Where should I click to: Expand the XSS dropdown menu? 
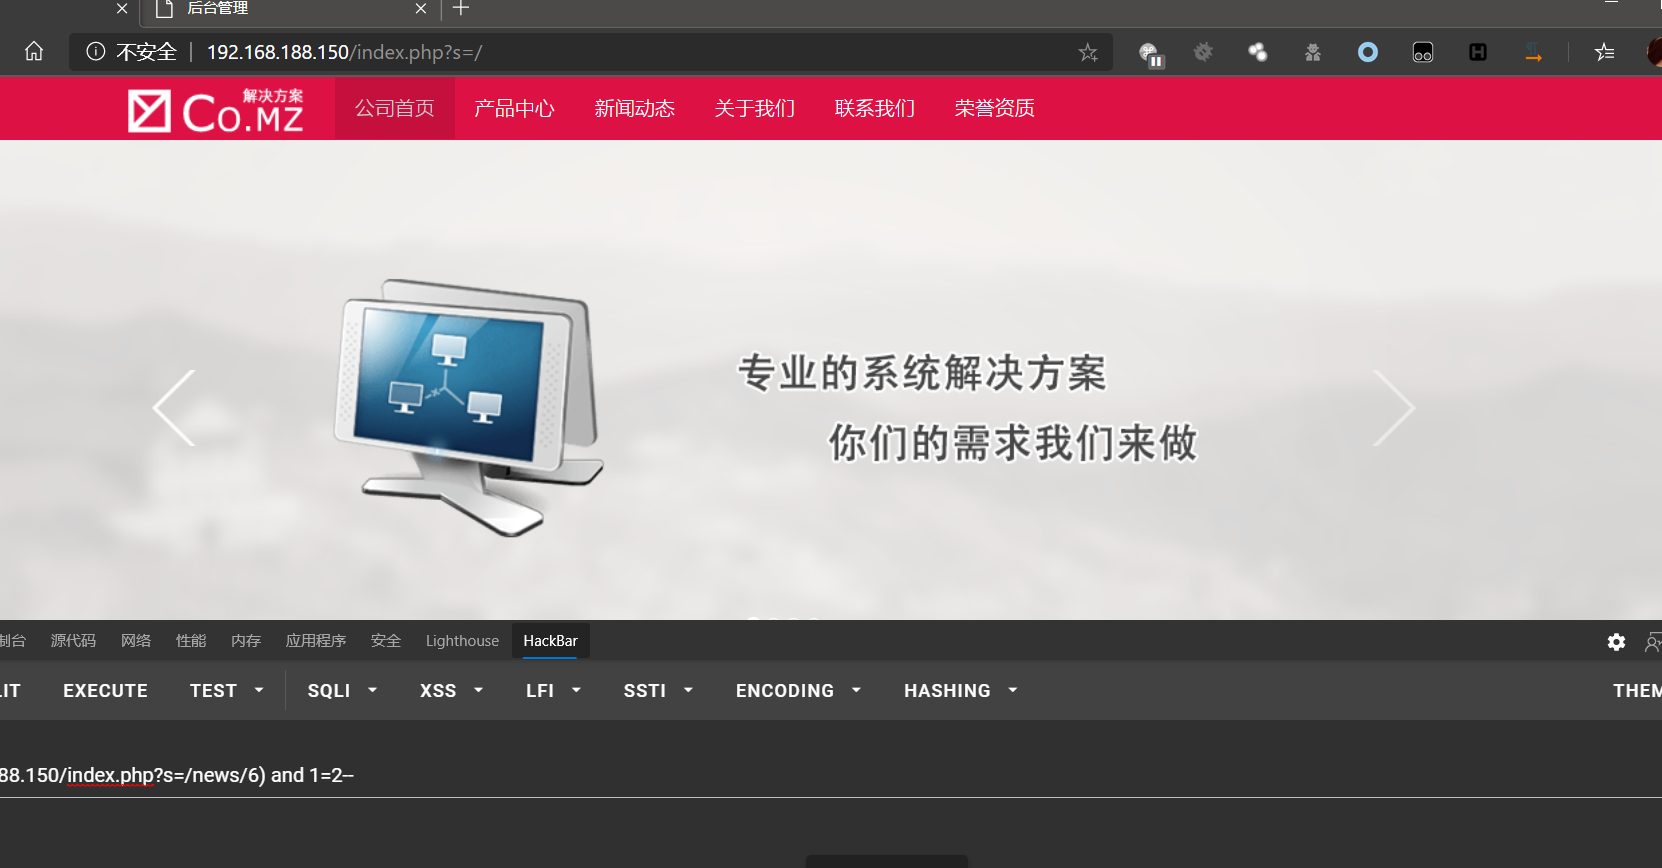pos(452,691)
